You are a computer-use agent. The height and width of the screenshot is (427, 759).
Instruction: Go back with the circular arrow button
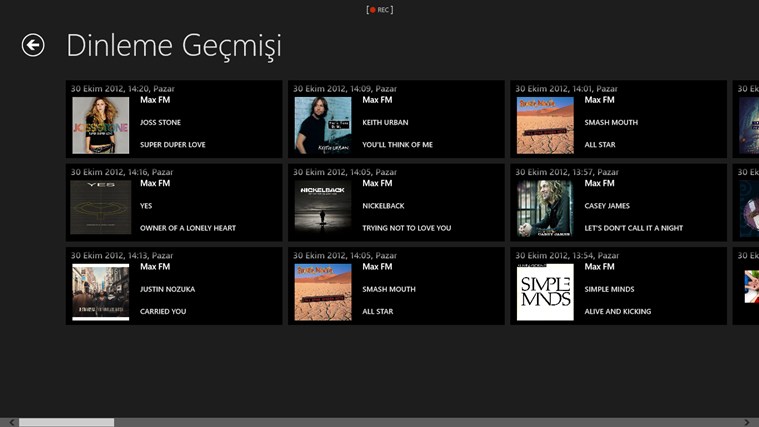pyautogui.click(x=33, y=45)
